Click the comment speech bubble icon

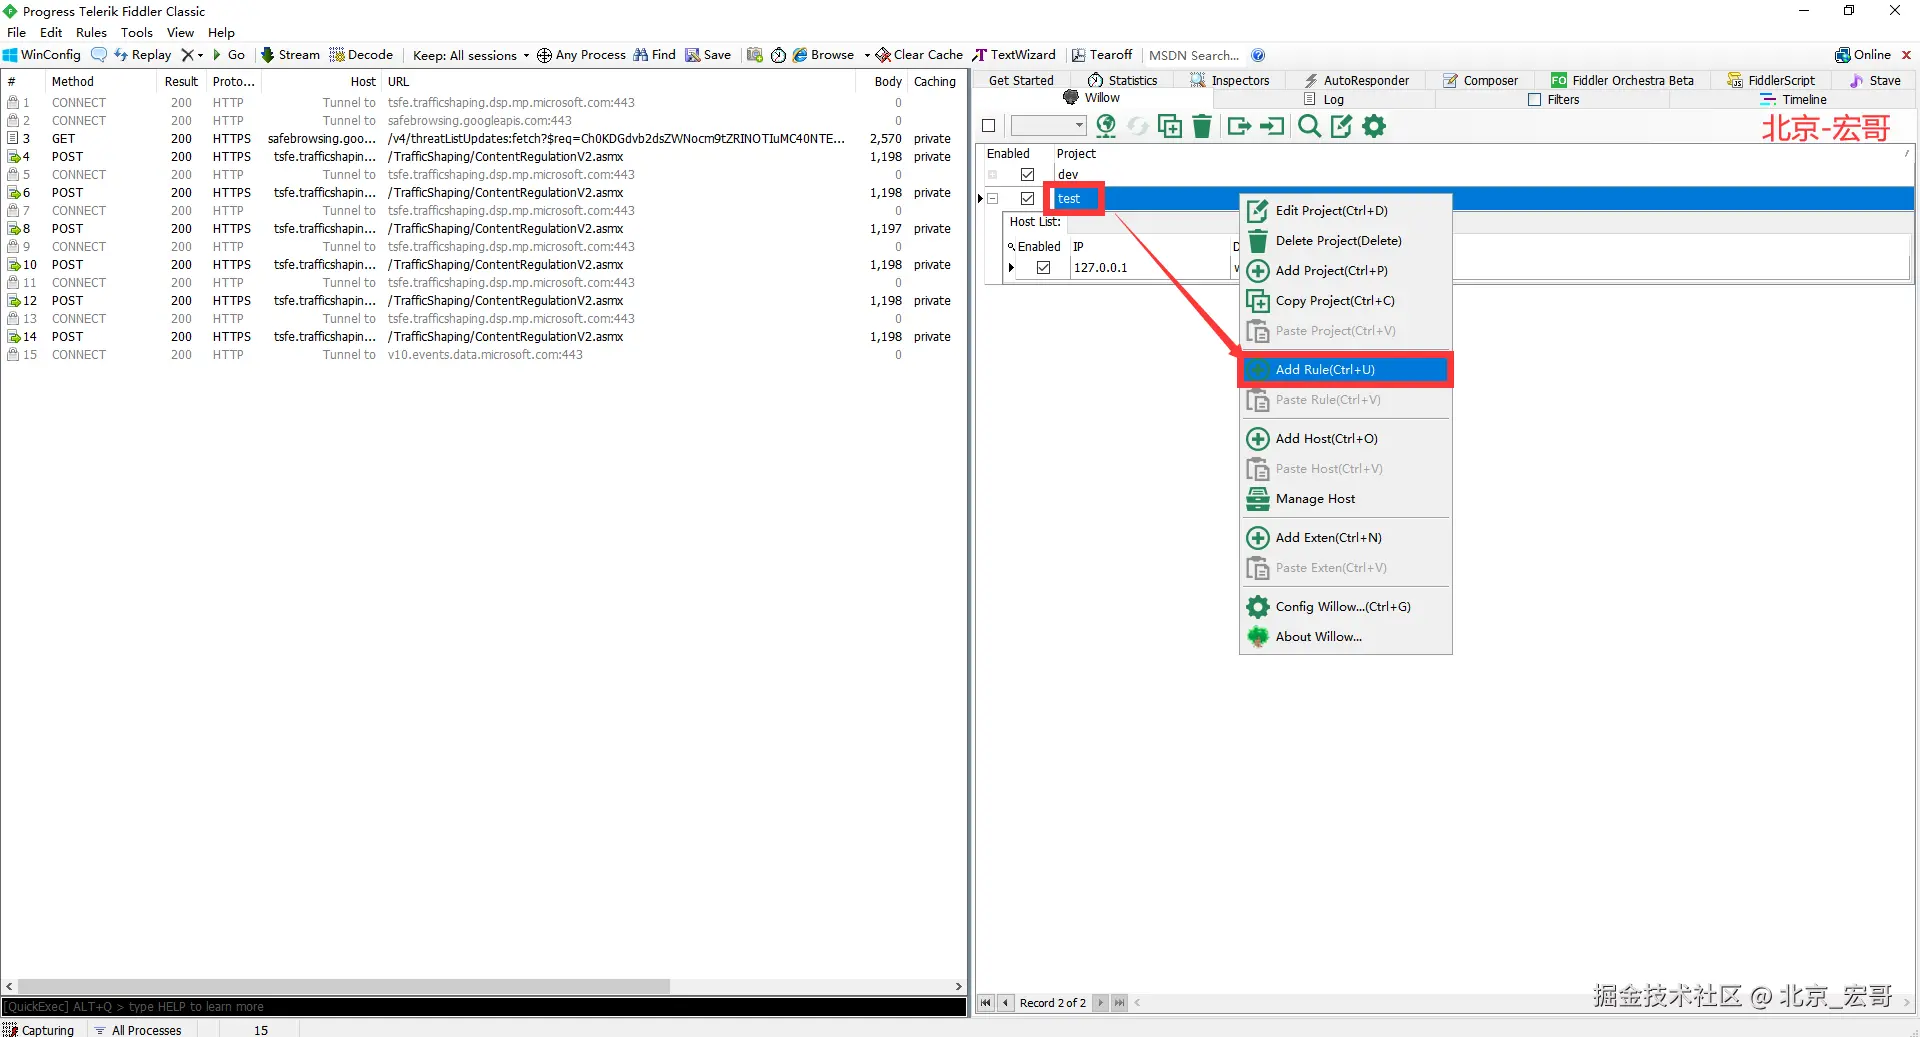tap(99, 55)
